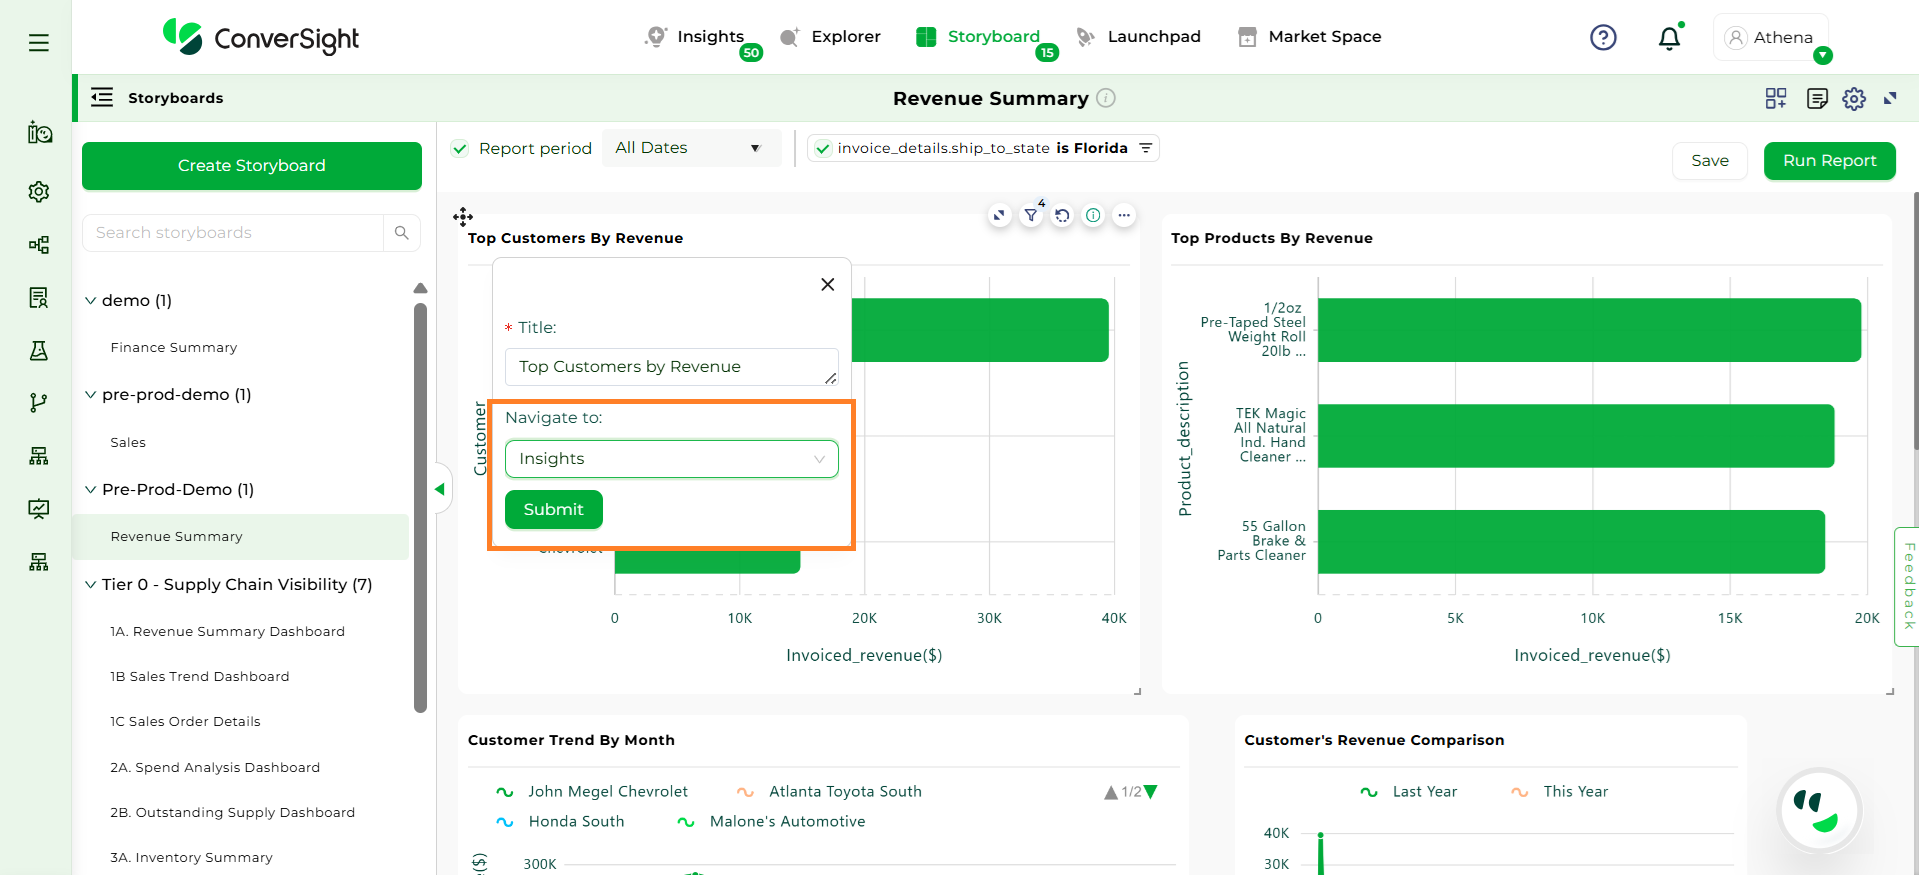Open the All Dates dropdown
This screenshot has width=1919, height=875.
pos(688,148)
